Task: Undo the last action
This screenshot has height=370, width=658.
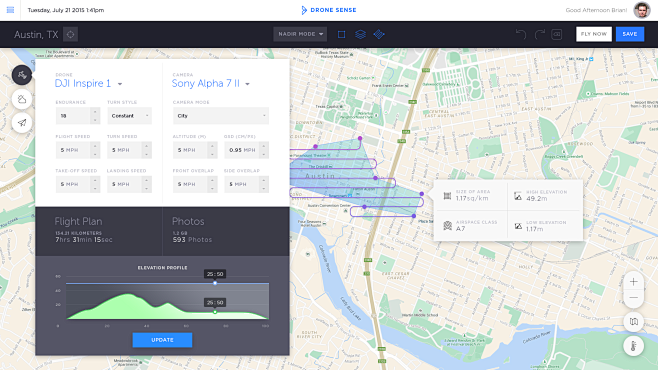Action: tap(521, 34)
